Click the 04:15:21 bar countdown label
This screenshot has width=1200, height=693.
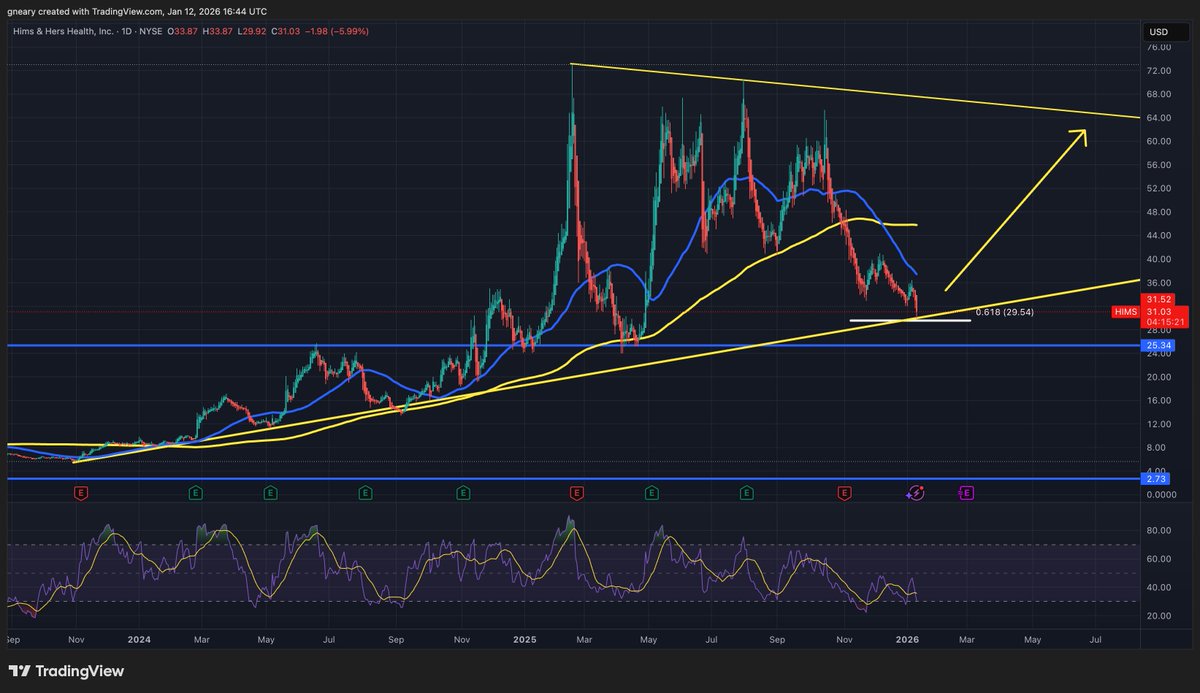pos(1164,322)
